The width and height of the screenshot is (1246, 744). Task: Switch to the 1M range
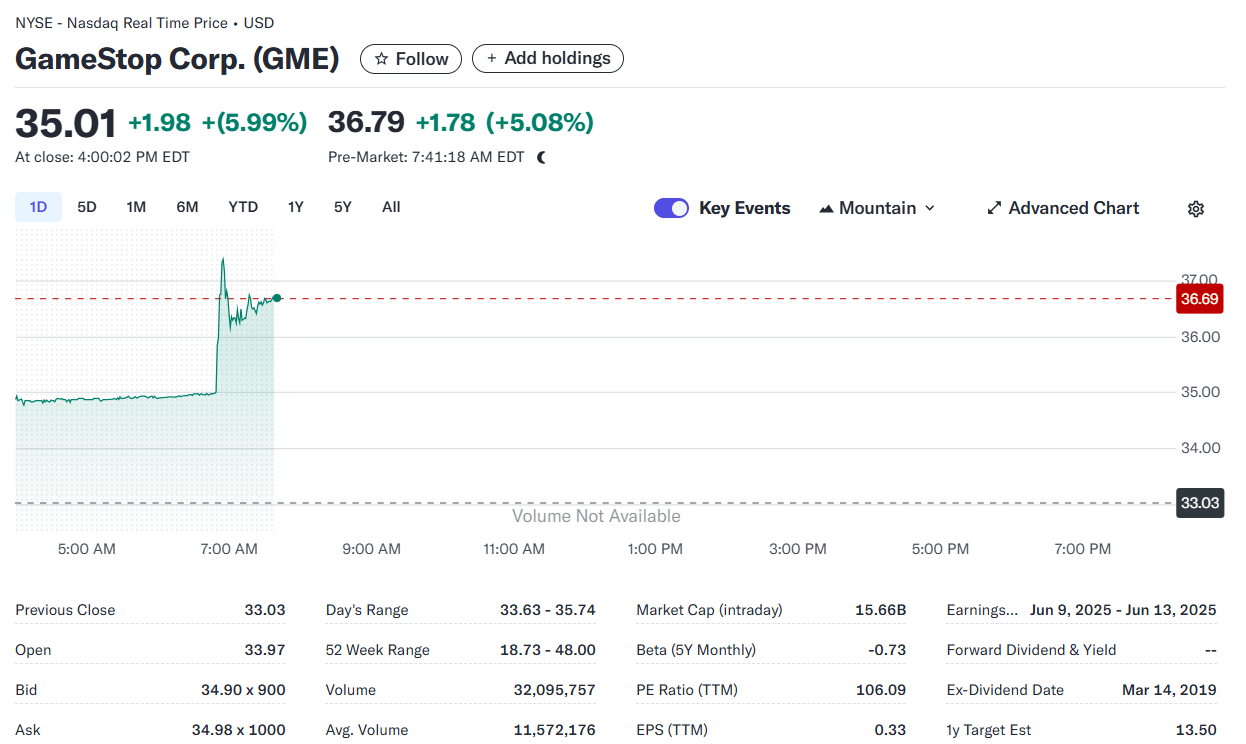tap(136, 207)
